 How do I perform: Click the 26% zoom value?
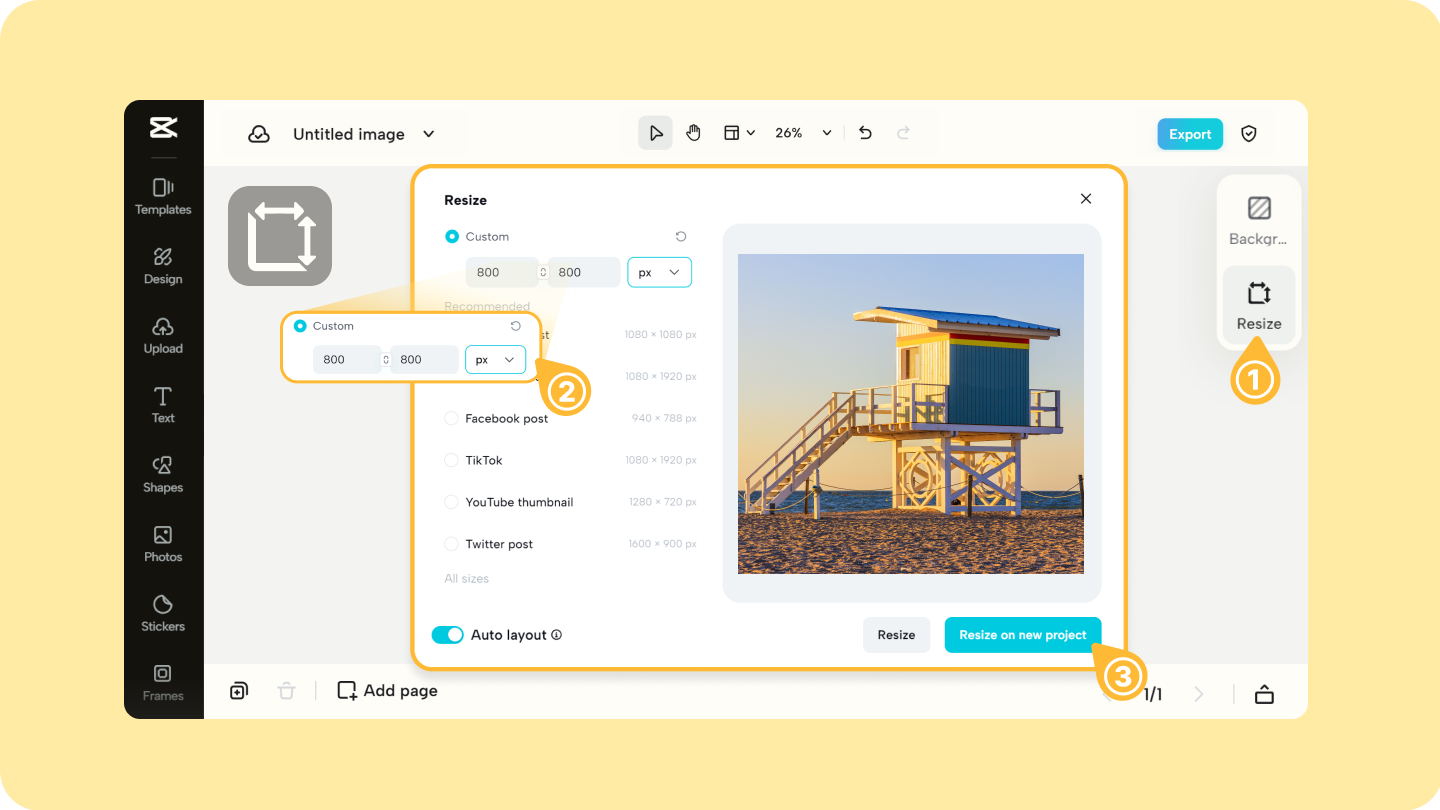789,133
